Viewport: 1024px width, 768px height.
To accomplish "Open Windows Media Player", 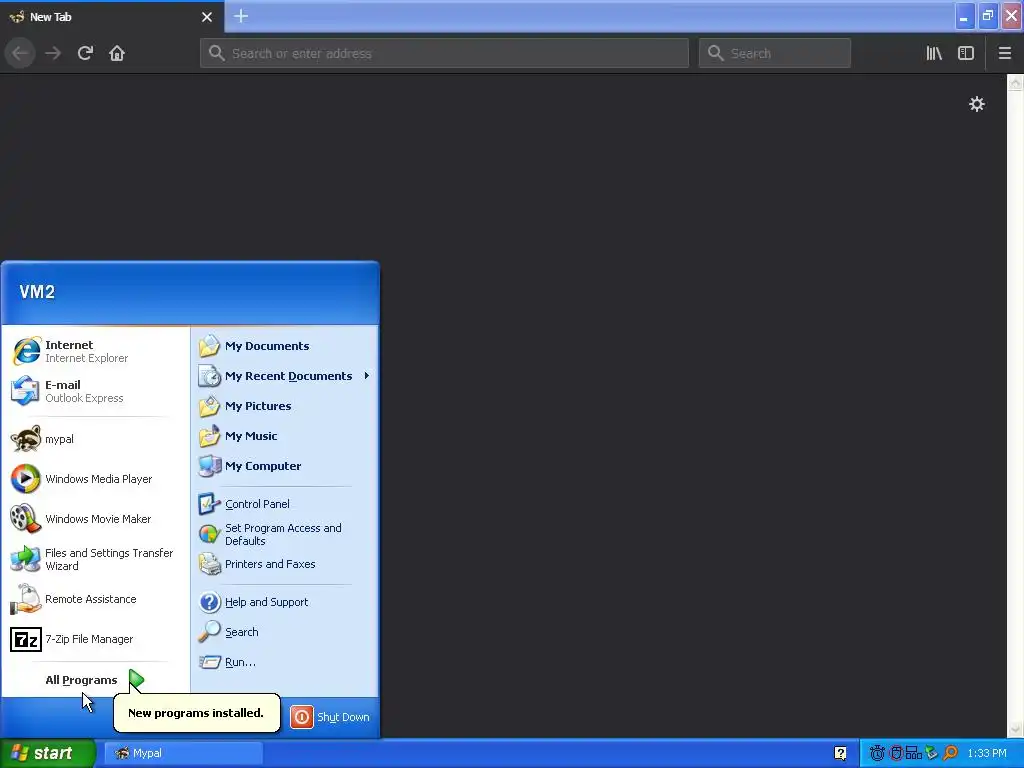I will click(x=95, y=479).
